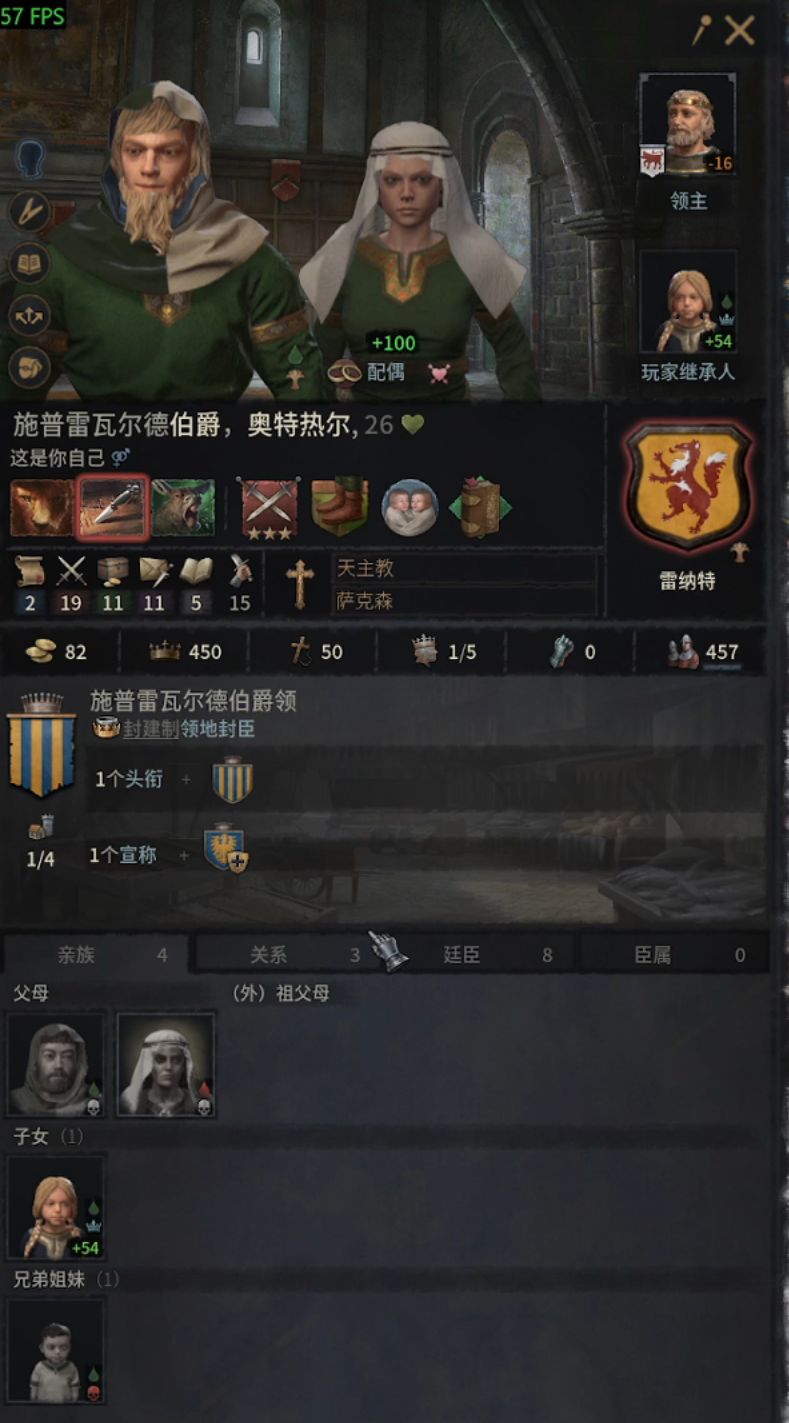Click the pin window icon
Screen dimensions: 789x1423
click(x=701, y=31)
